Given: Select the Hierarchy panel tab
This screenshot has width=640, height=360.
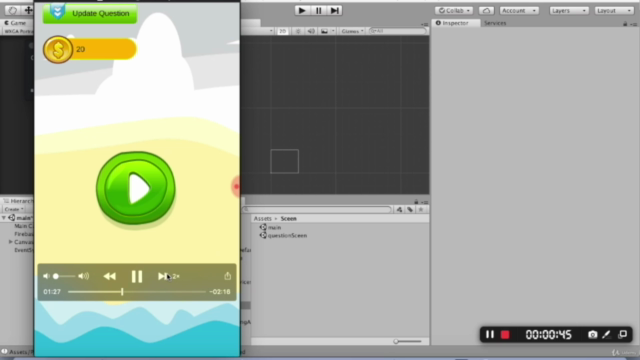Looking at the screenshot, I should [18, 201].
